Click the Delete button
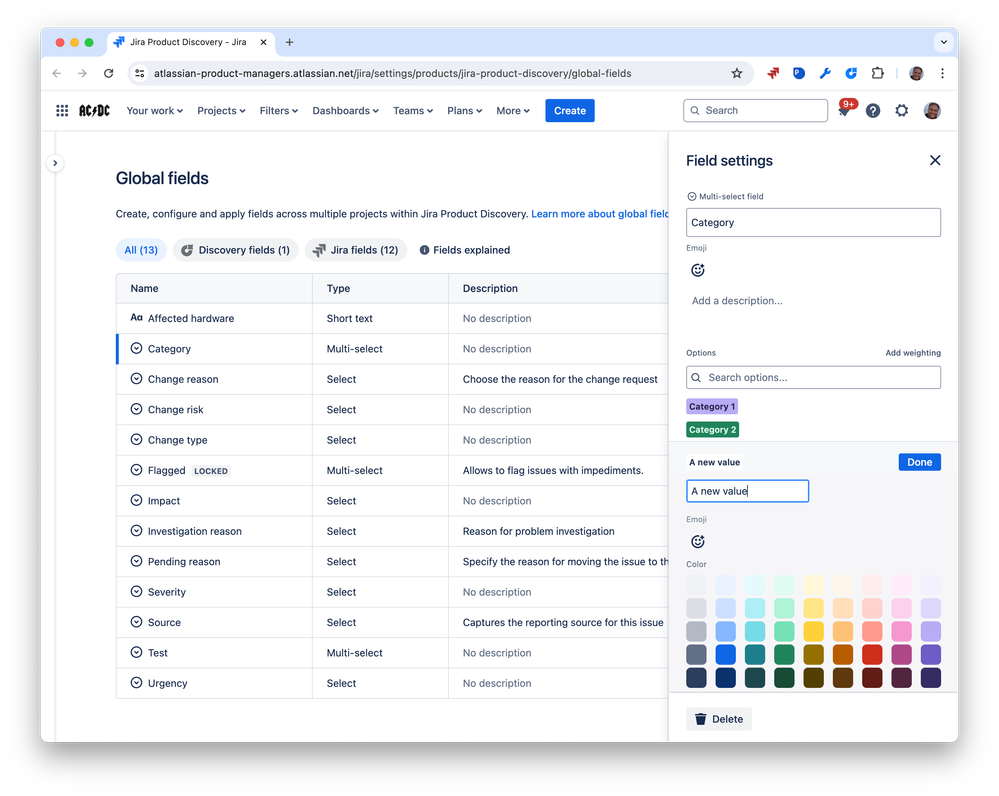The height and width of the screenshot is (796, 999). pos(719,719)
